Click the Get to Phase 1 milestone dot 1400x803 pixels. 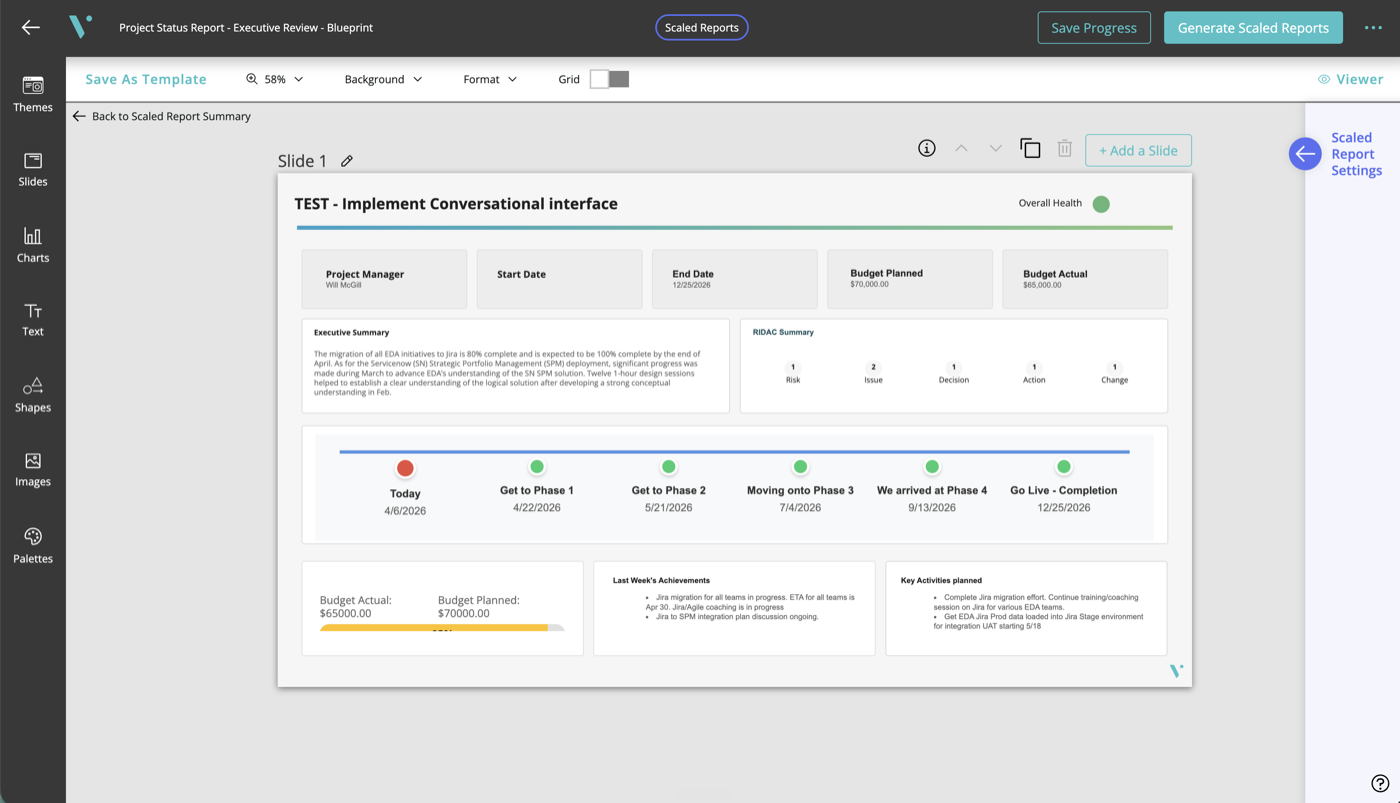point(537,467)
